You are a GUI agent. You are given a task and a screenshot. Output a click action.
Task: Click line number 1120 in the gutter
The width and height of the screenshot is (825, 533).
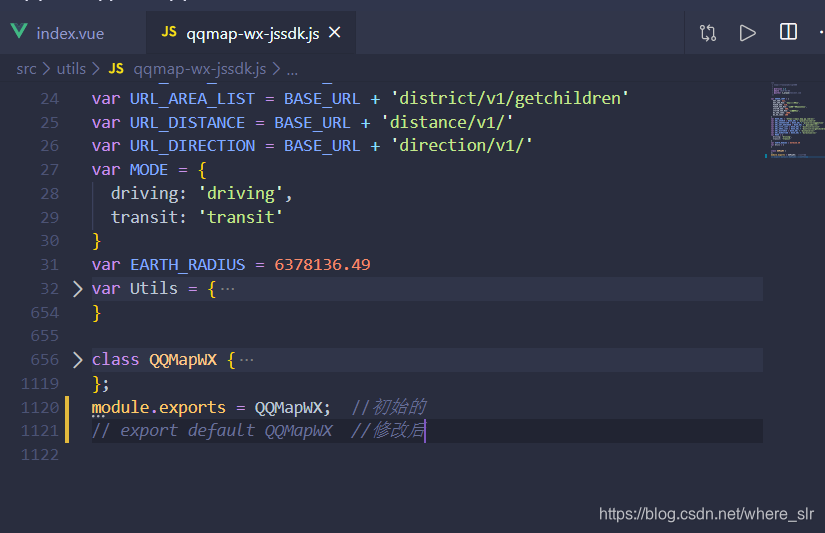[x=40, y=408]
